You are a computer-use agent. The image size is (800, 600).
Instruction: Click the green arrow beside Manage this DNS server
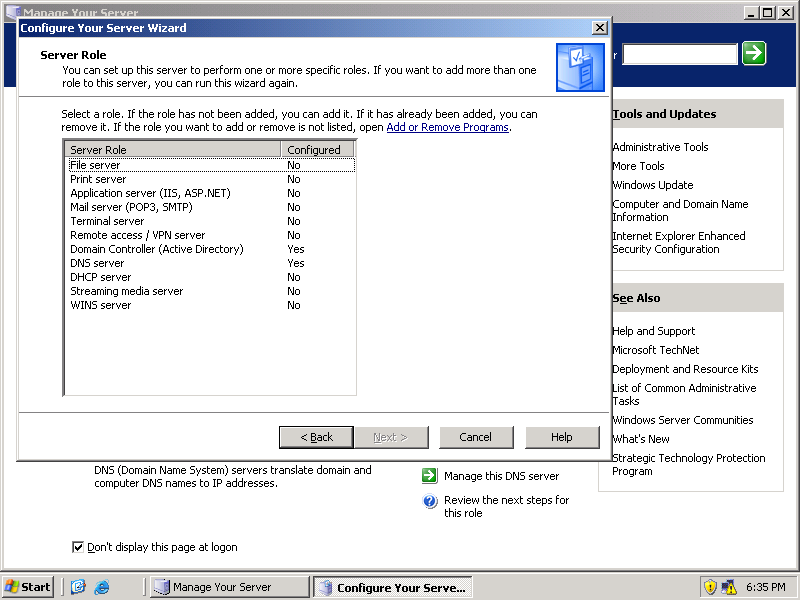point(429,476)
